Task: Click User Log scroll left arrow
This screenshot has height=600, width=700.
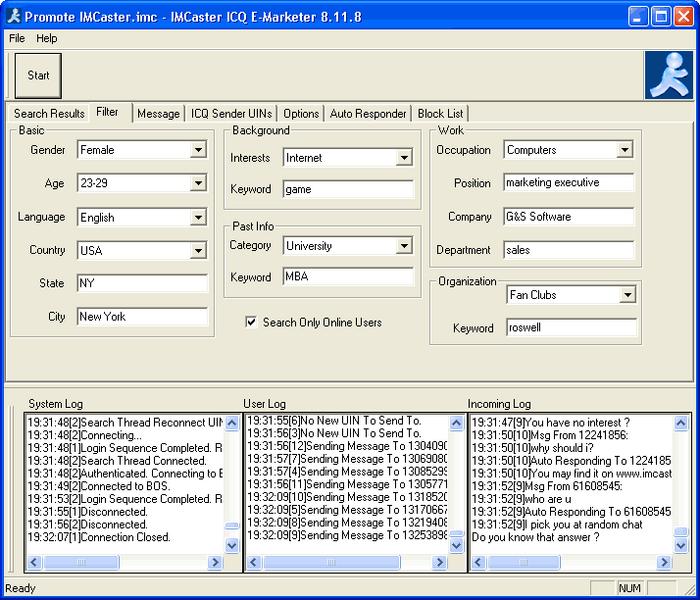Action: [254, 562]
